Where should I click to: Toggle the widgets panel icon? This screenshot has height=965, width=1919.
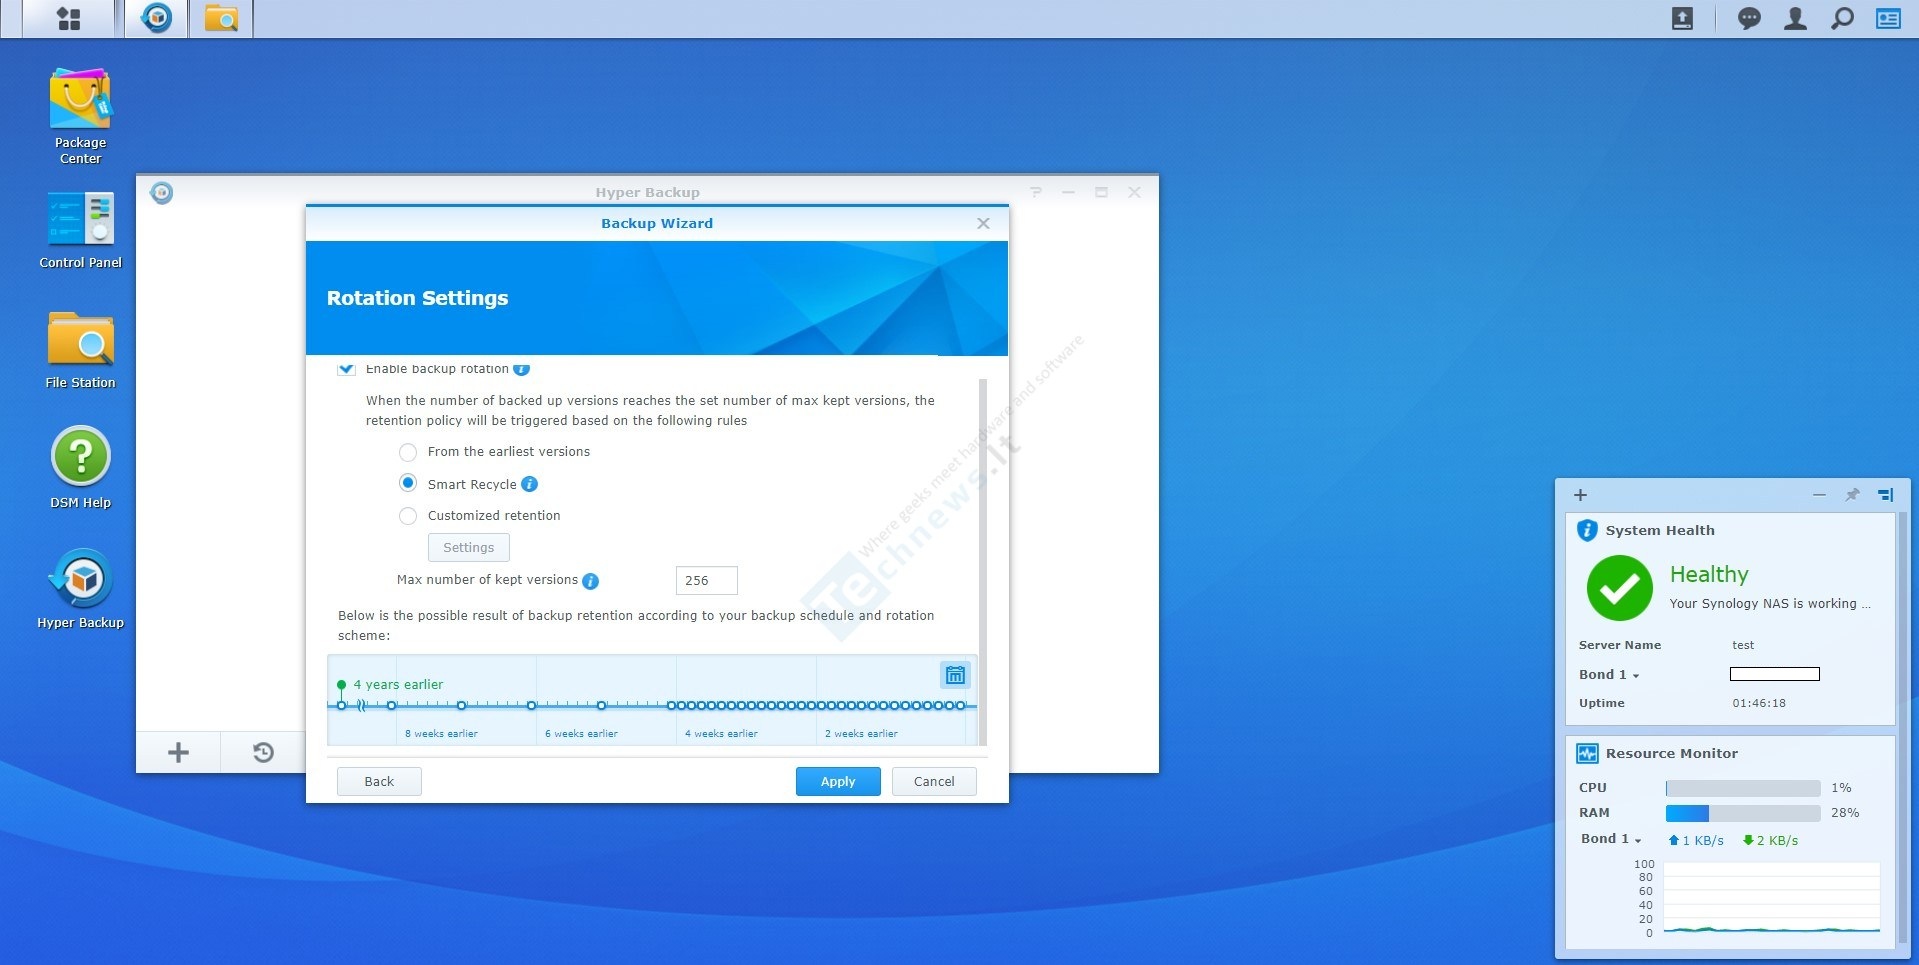pyautogui.click(x=1888, y=18)
